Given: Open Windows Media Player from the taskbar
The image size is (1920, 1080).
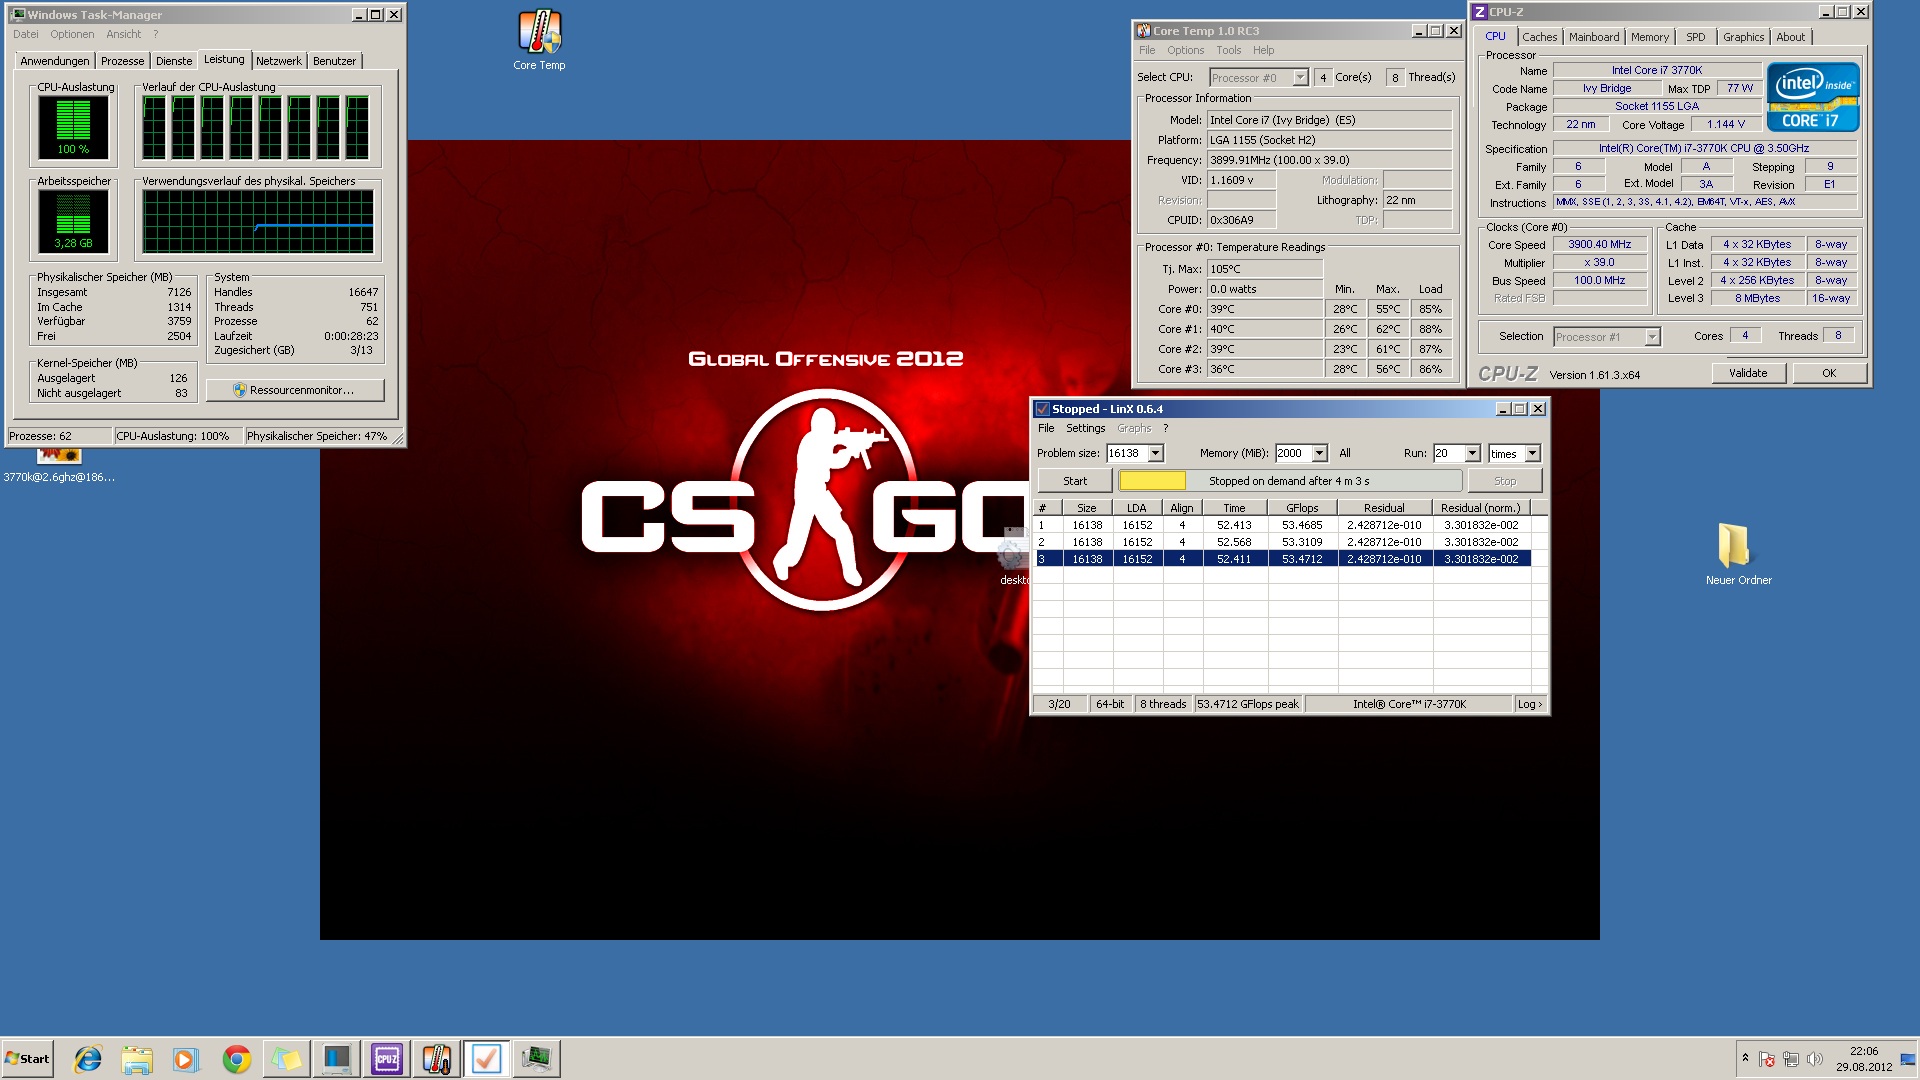Looking at the screenshot, I should pyautogui.click(x=186, y=1059).
